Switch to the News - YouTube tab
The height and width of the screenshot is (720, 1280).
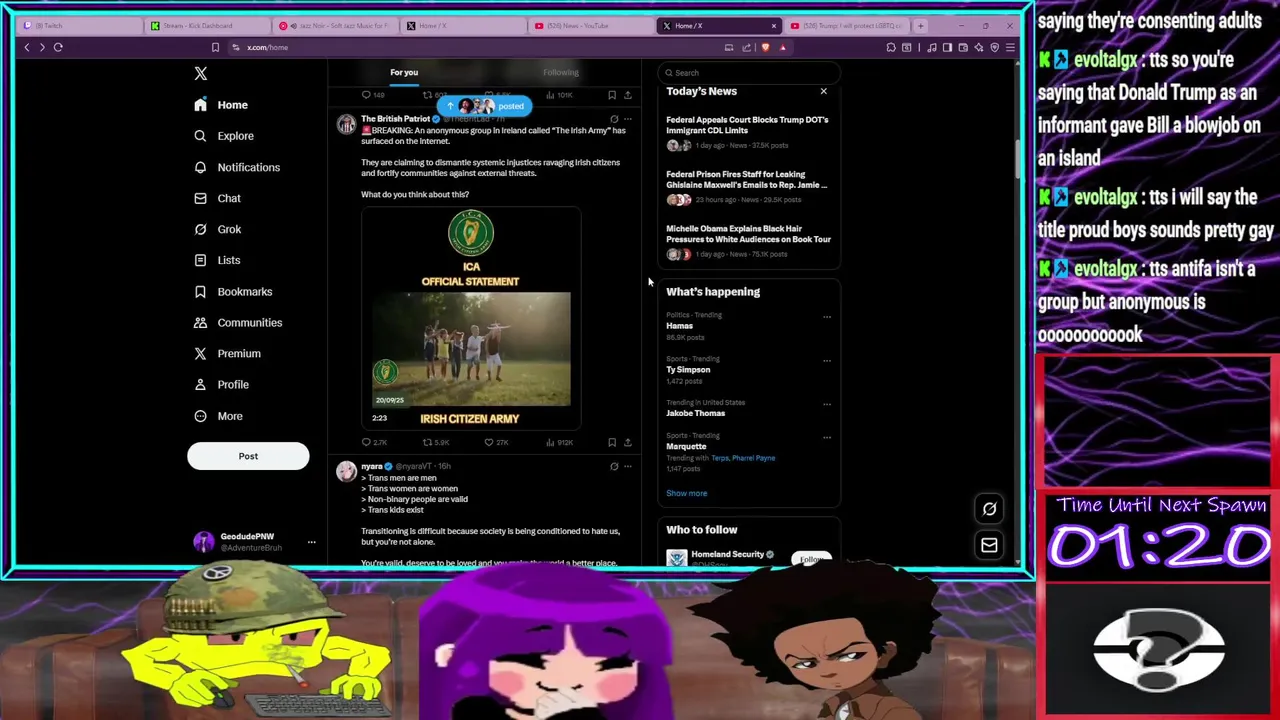(x=590, y=26)
